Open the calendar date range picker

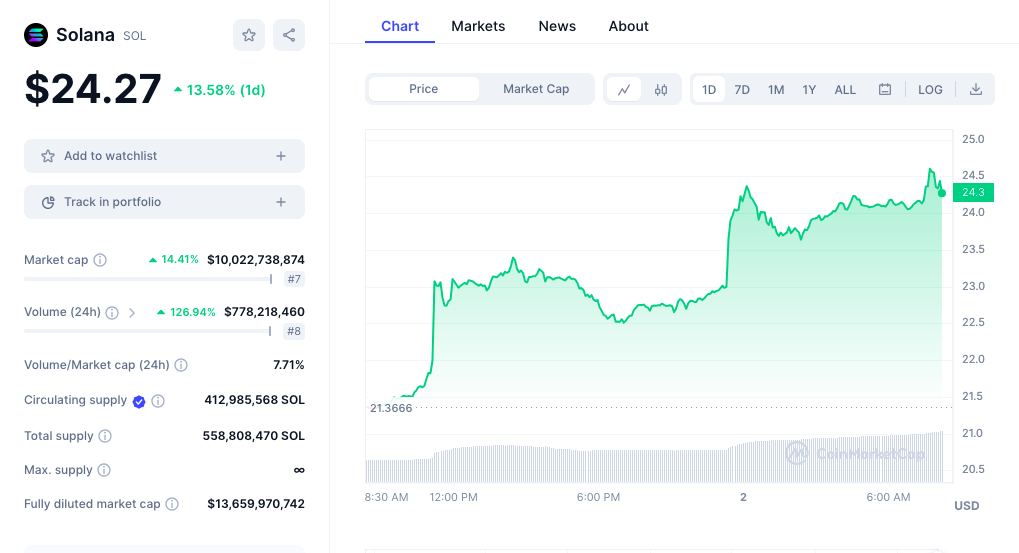coord(884,90)
